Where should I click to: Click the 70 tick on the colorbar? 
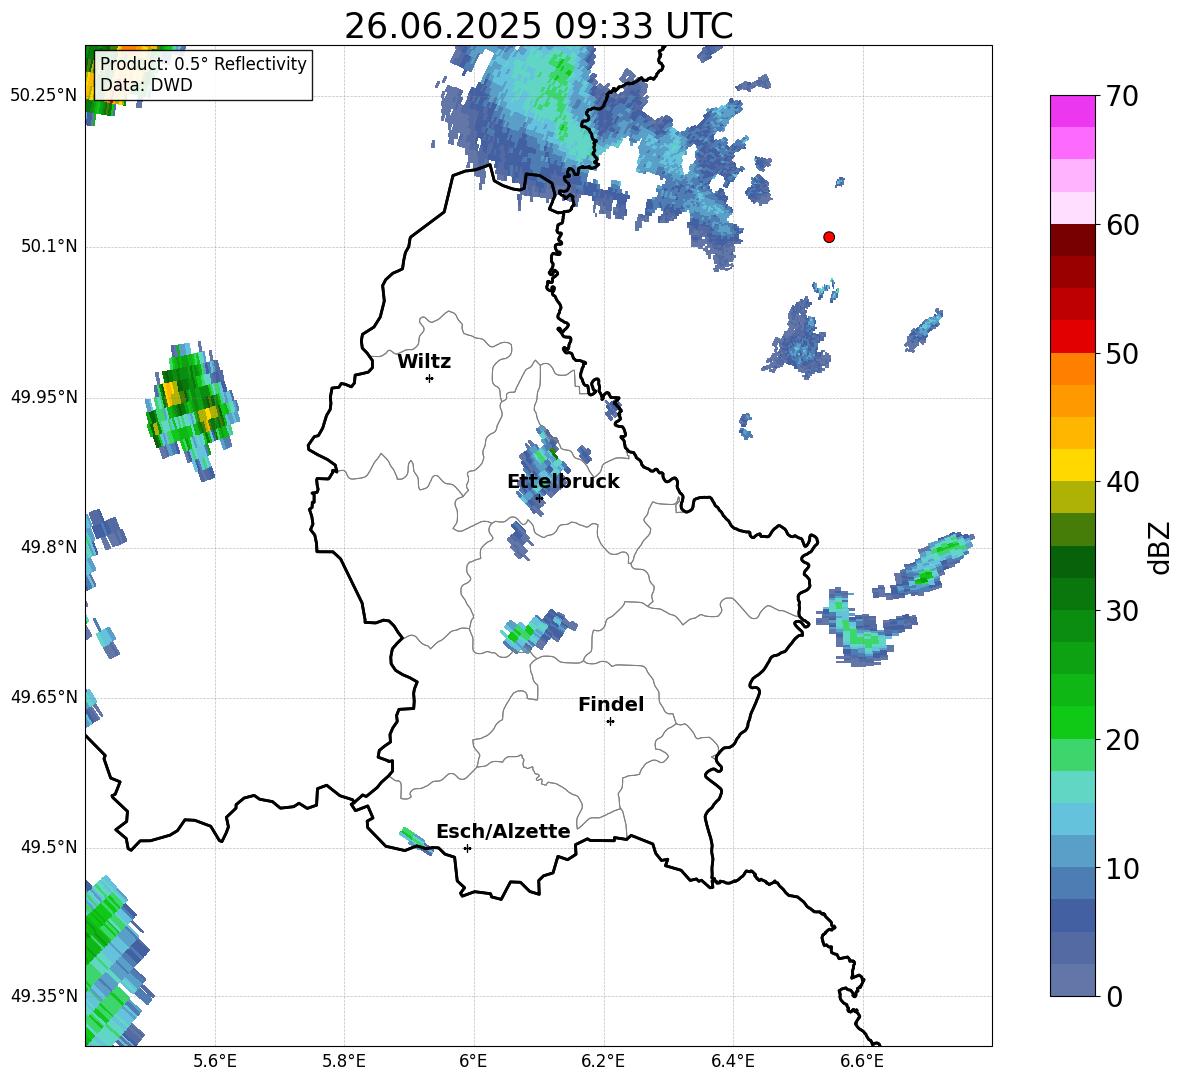tap(1122, 97)
